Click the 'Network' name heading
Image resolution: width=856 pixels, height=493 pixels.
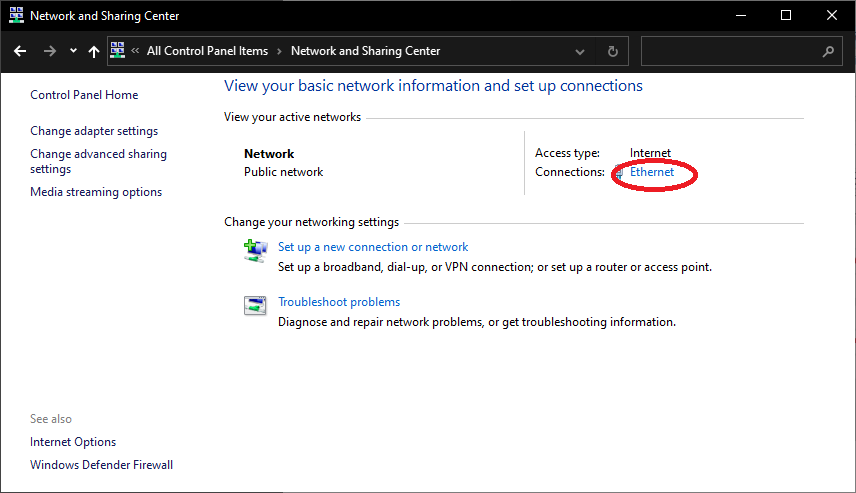pyautogui.click(x=269, y=154)
